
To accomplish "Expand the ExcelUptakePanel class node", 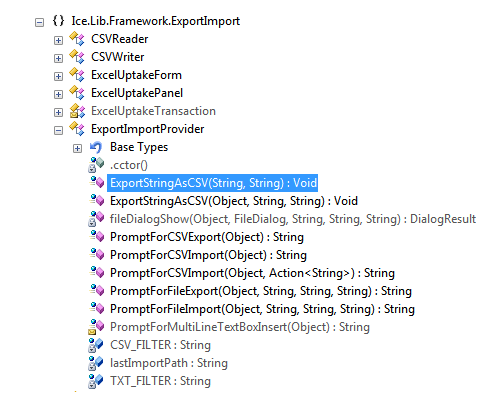I will pos(58,94).
